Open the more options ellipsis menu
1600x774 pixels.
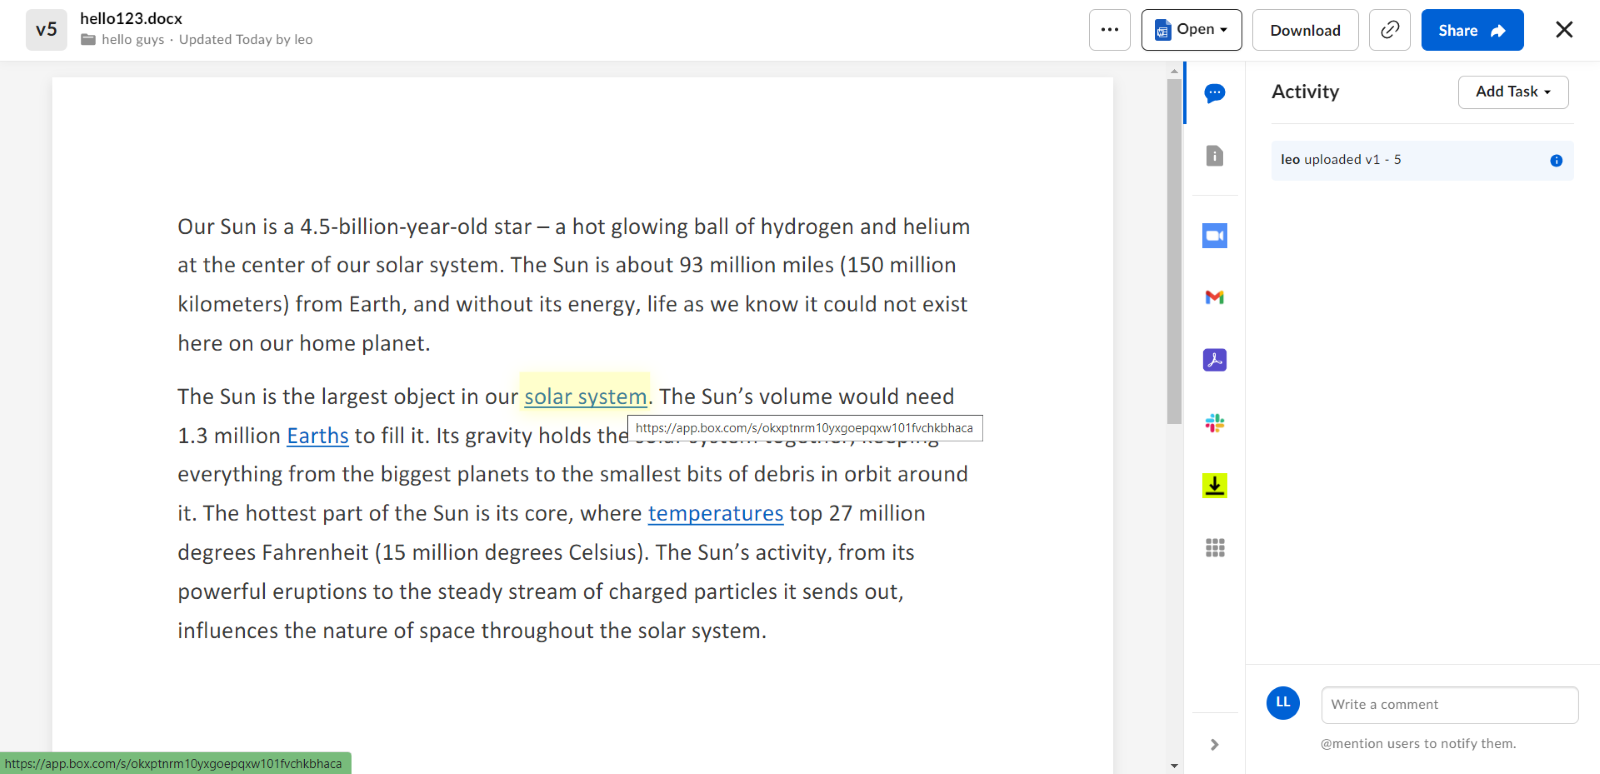point(1109,30)
